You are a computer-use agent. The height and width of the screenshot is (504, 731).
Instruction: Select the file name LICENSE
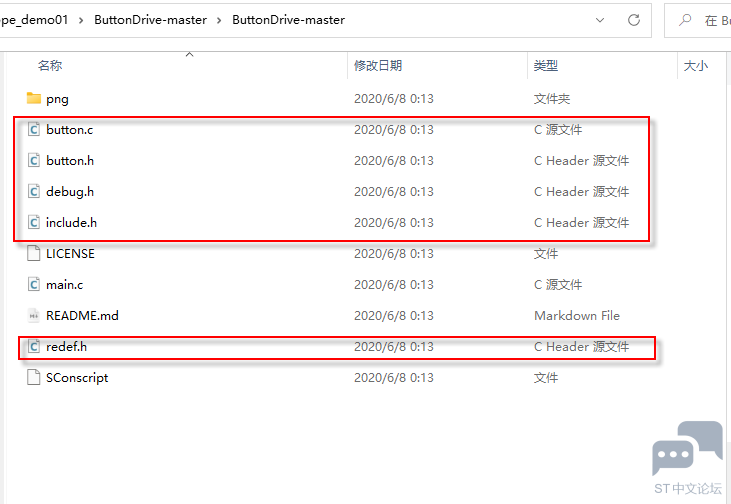(x=70, y=254)
